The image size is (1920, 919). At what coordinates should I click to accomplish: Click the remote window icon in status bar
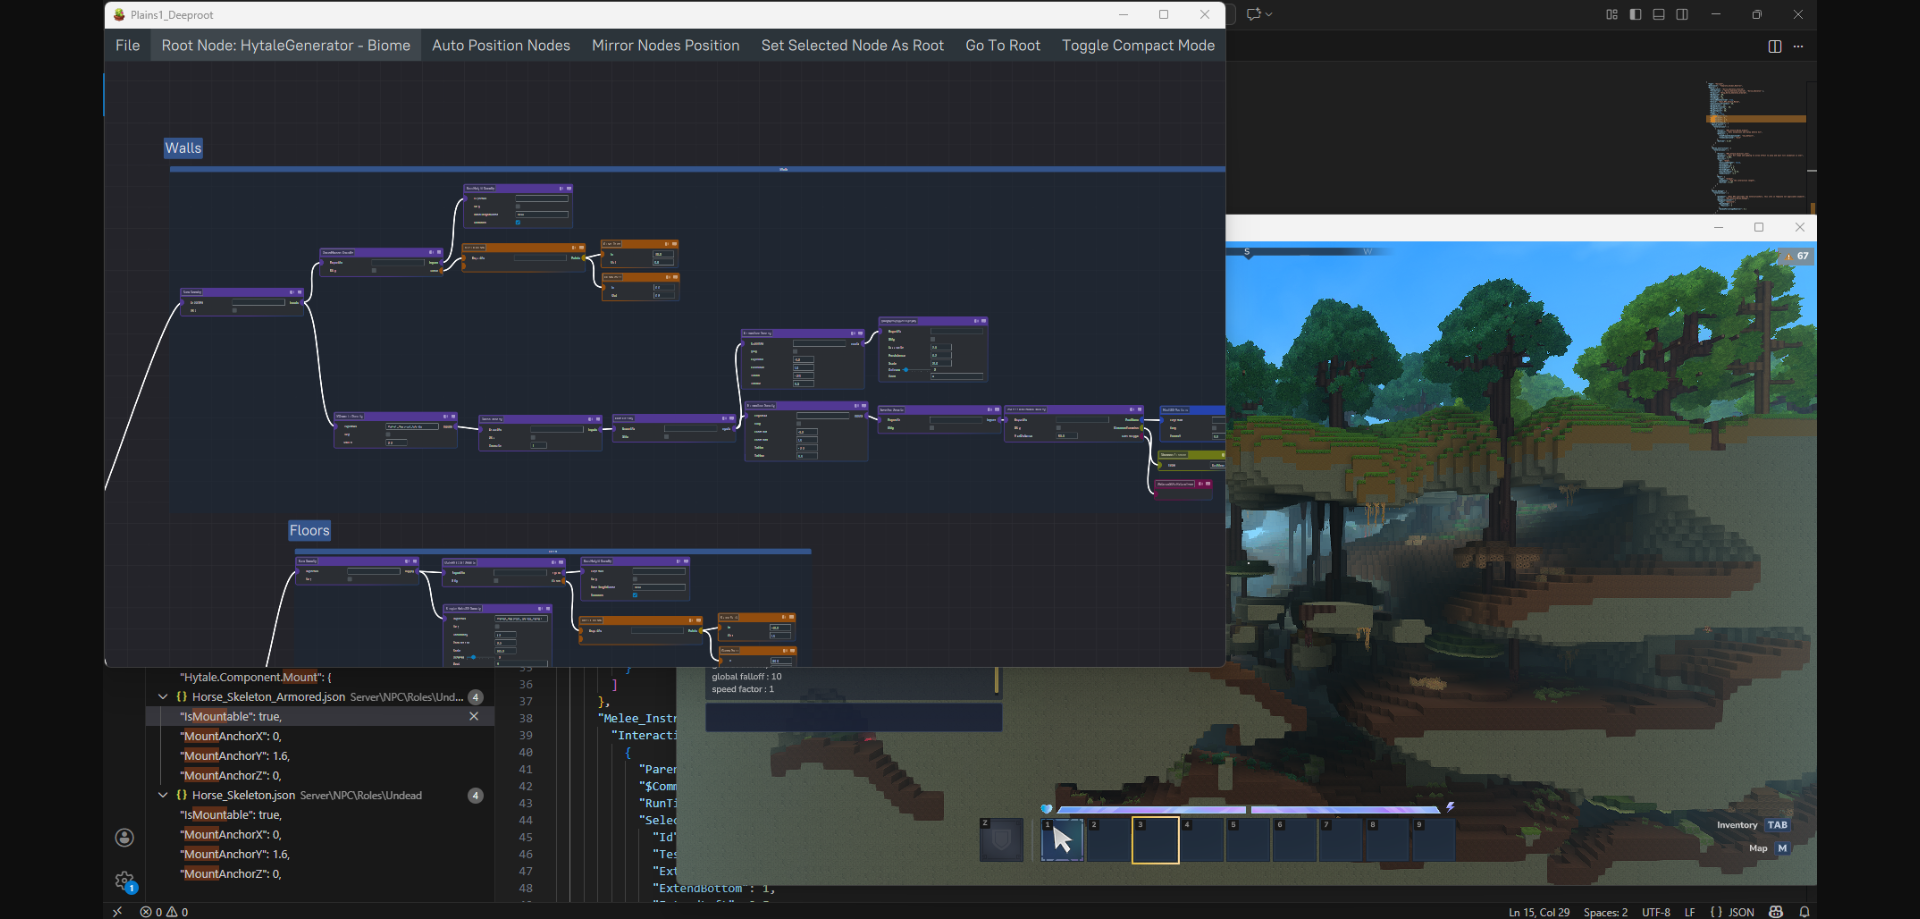coord(117,912)
